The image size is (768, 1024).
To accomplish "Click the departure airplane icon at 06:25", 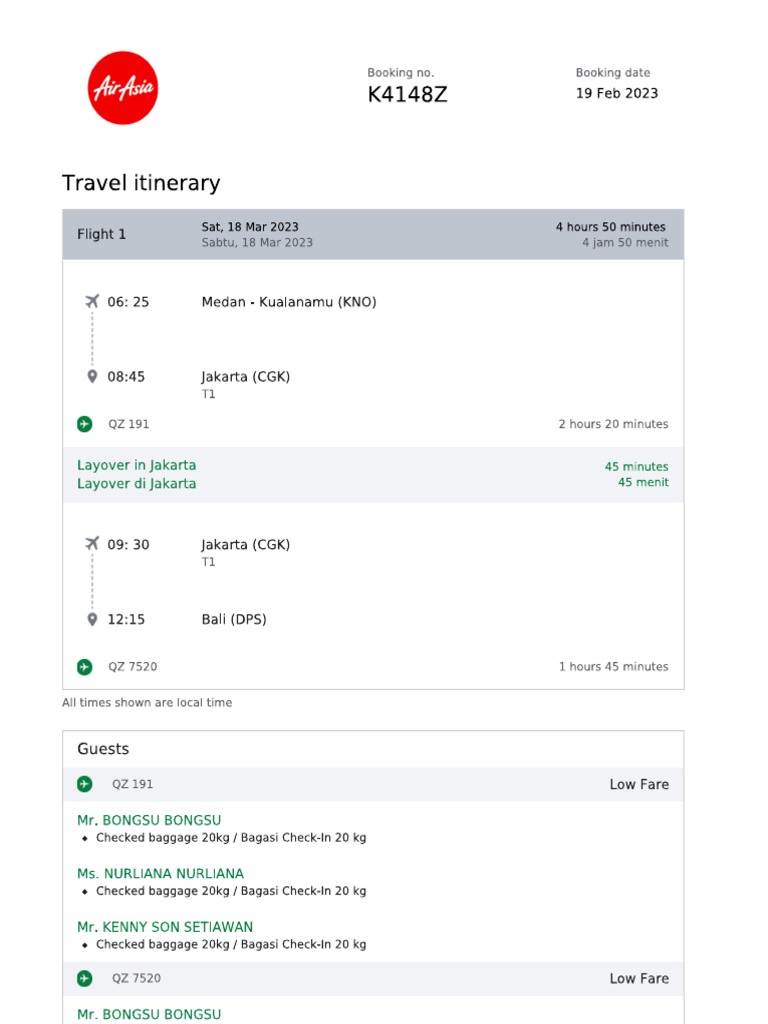I will coord(92,301).
